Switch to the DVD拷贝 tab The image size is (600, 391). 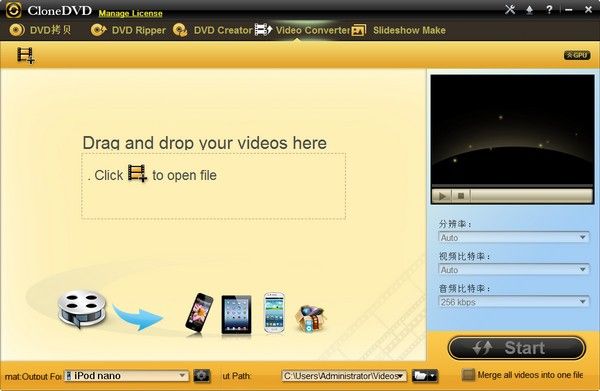pyautogui.click(x=40, y=30)
